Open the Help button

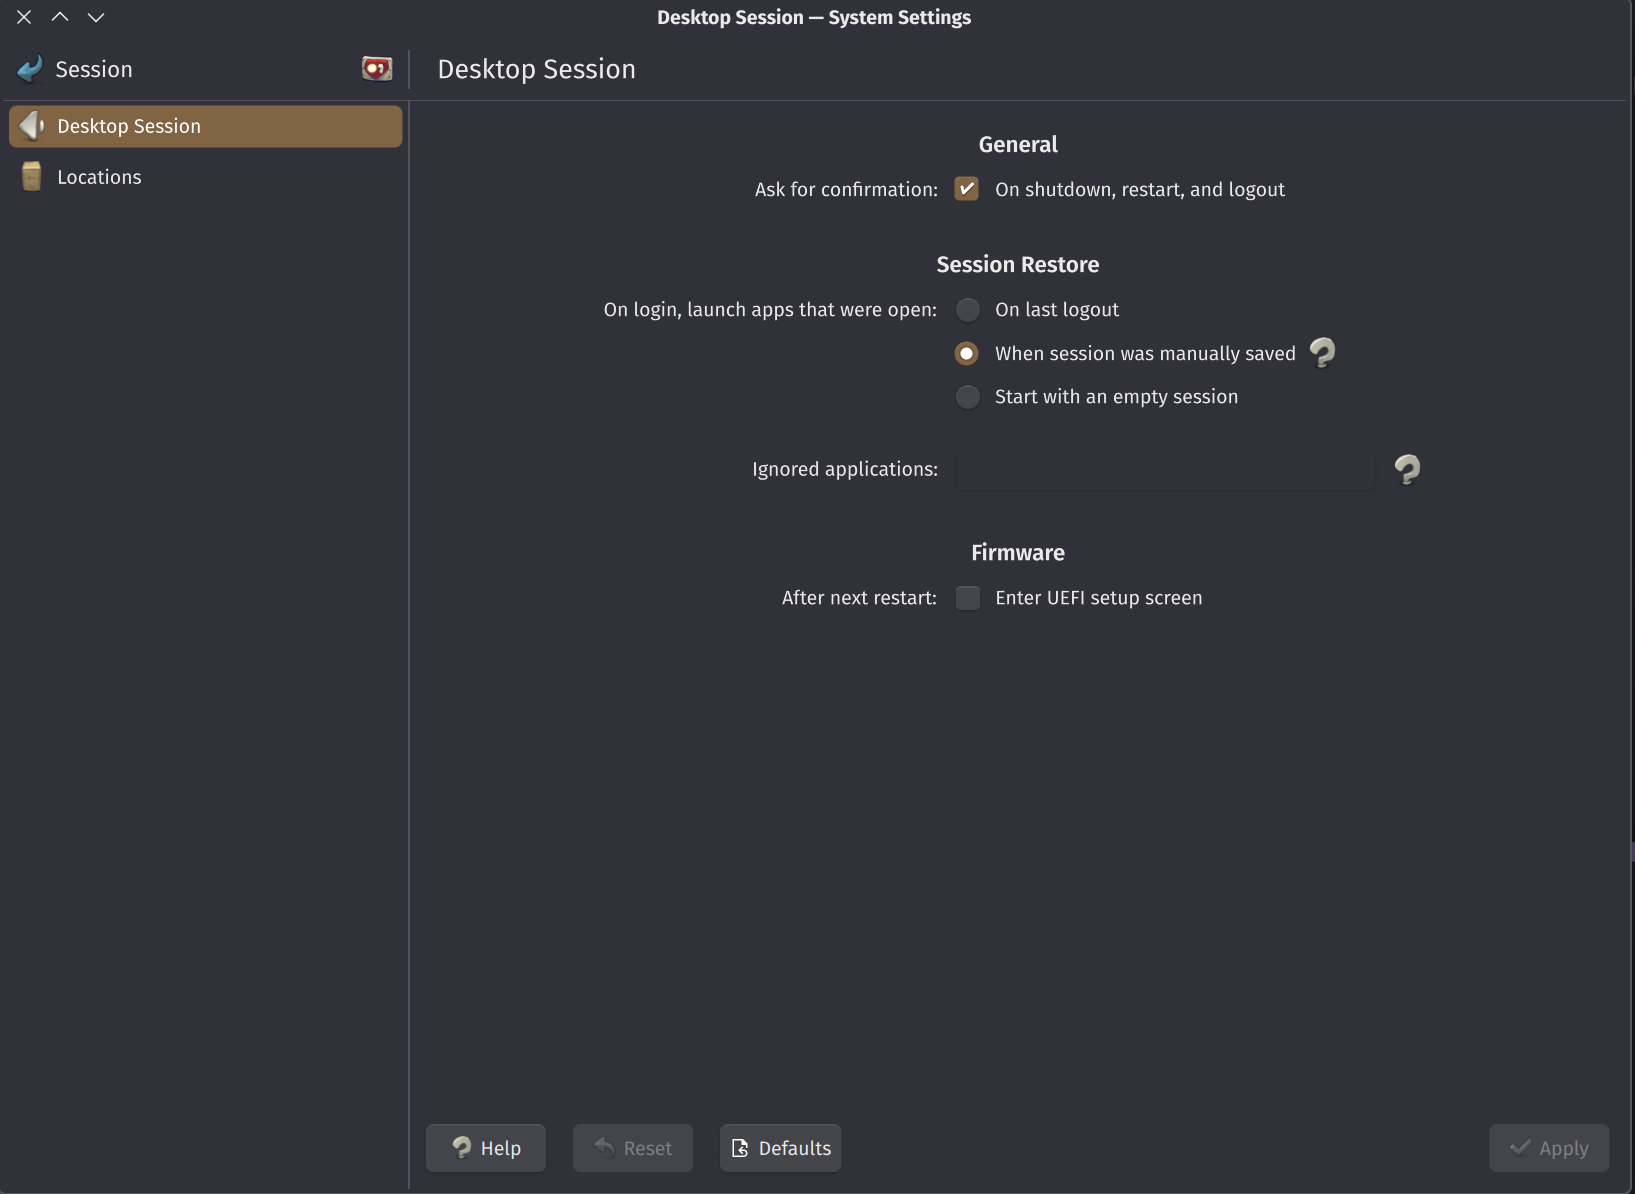tap(486, 1148)
